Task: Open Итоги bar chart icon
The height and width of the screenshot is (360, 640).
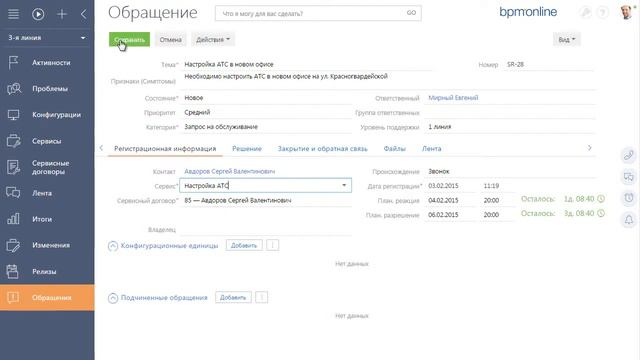Action: point(13,219)
